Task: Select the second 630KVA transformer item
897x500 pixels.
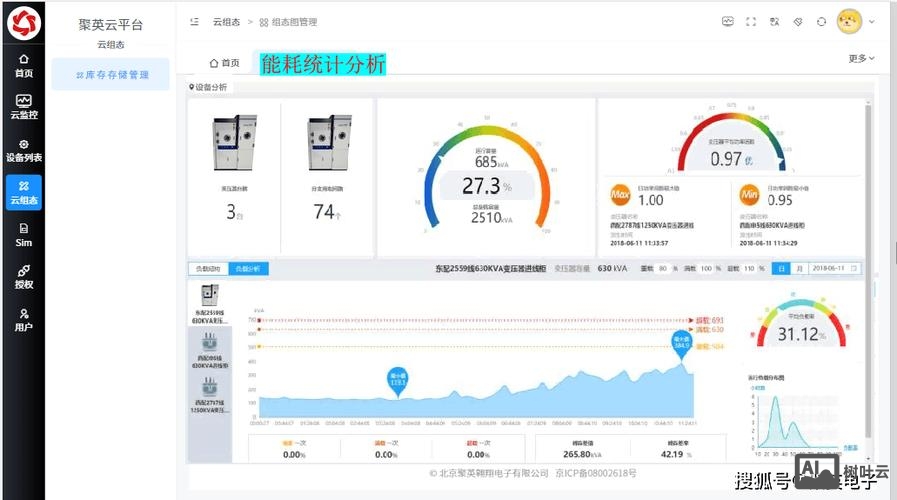Action: [x=210, y=350]
